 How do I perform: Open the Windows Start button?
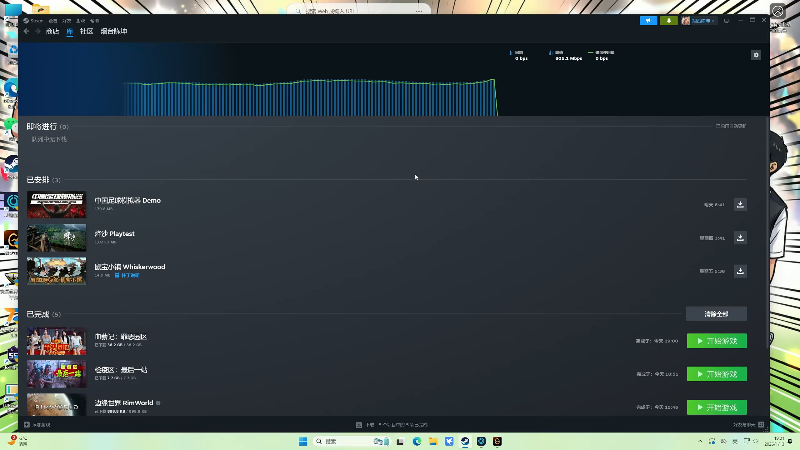303,441
